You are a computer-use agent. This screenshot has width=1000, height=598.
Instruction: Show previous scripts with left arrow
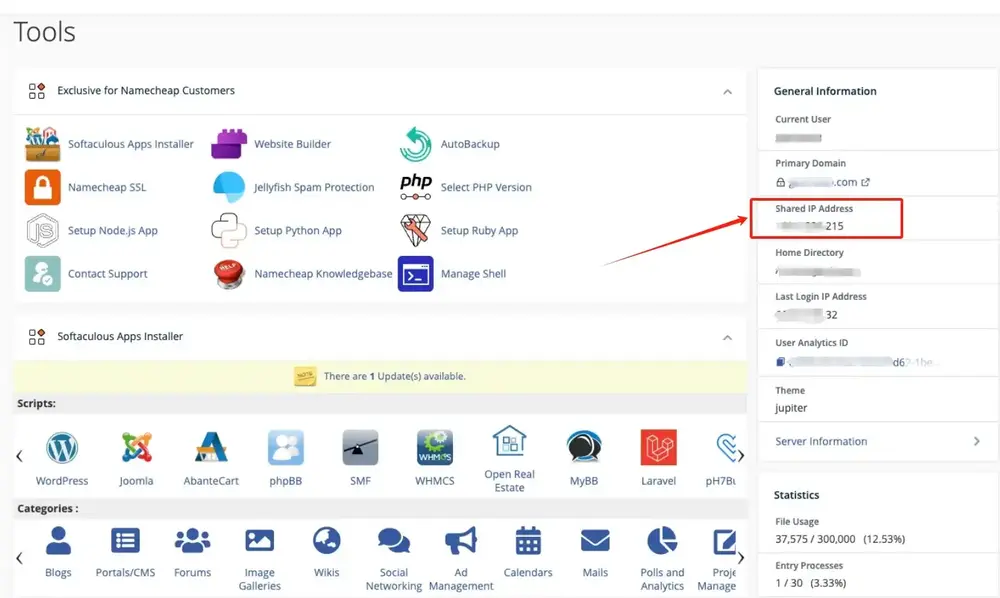pos(19,456)
